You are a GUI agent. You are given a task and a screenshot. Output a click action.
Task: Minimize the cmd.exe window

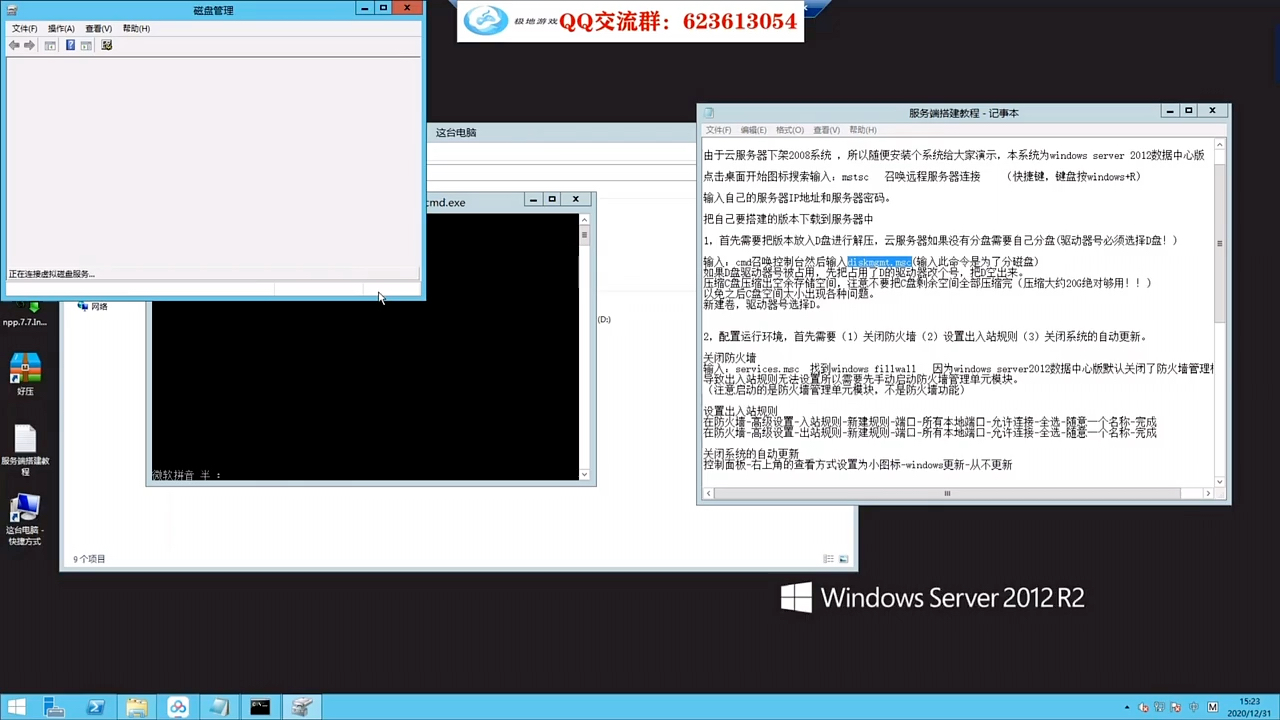click(x=533, y=200)
